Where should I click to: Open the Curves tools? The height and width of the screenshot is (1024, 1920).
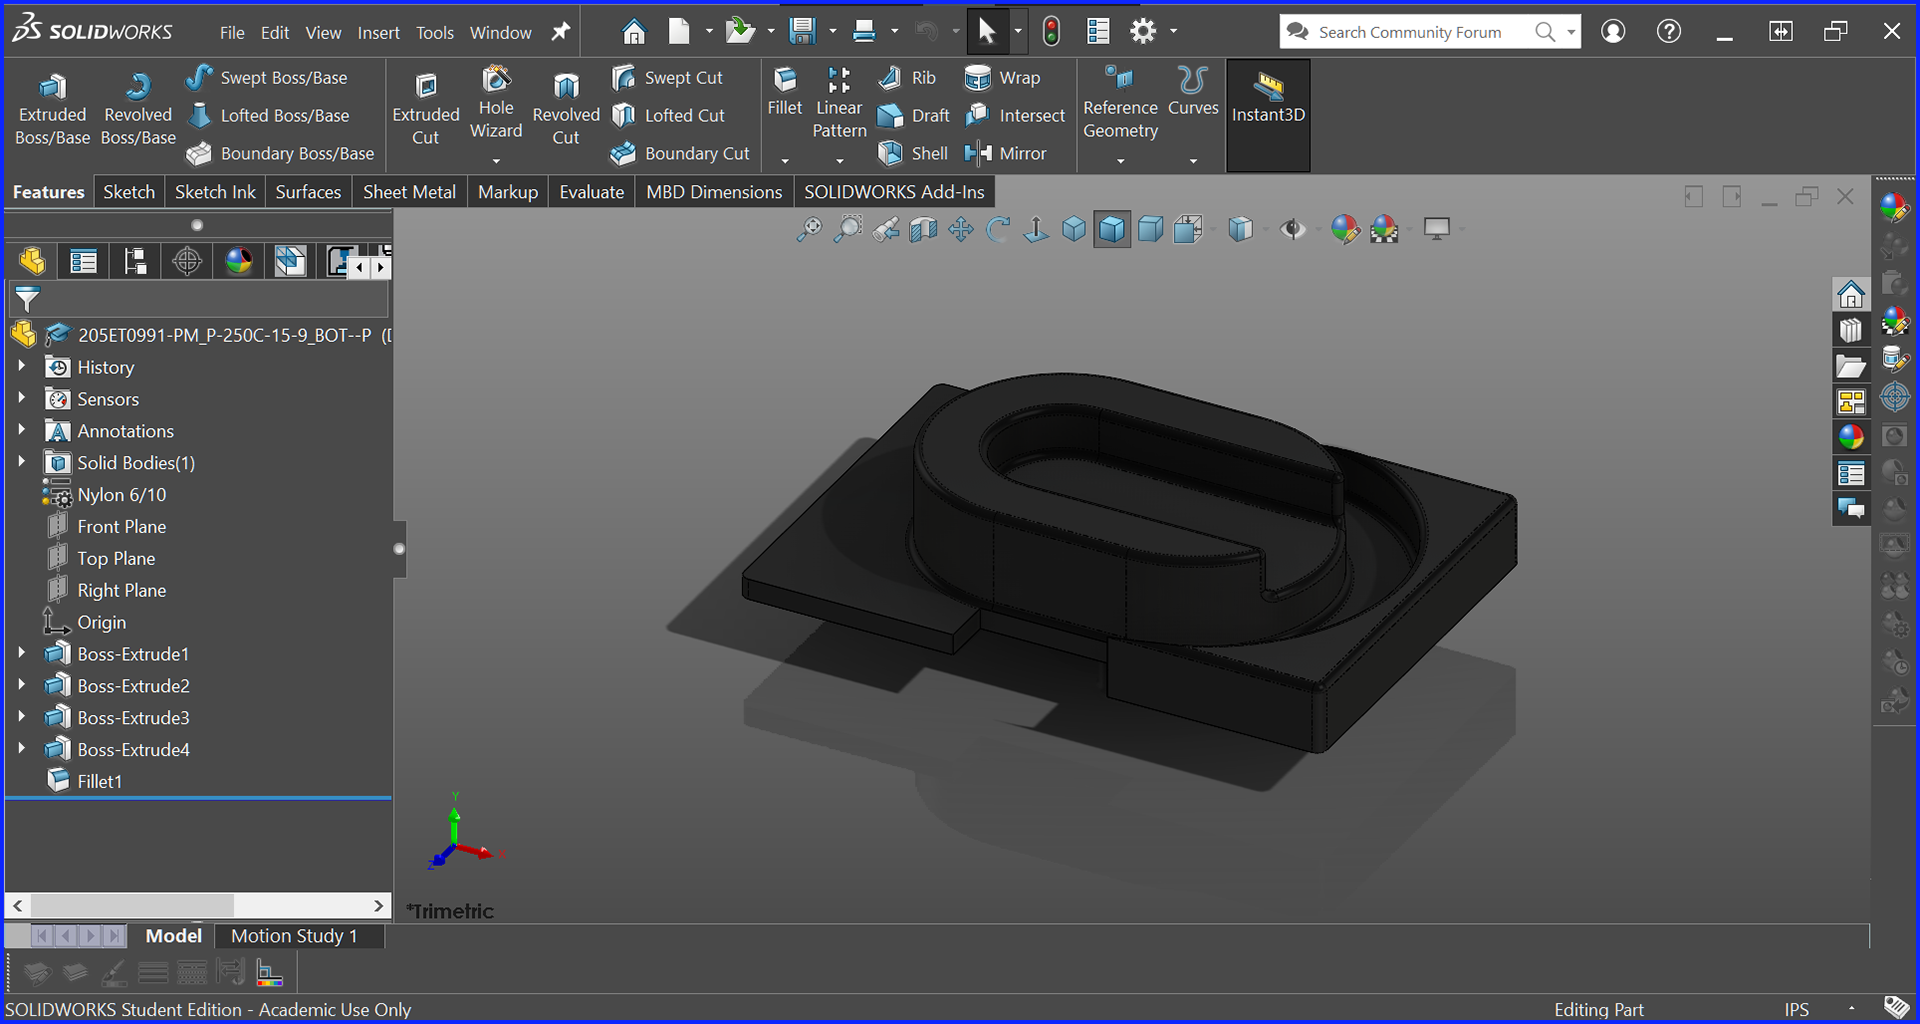tap(1193, 92)
